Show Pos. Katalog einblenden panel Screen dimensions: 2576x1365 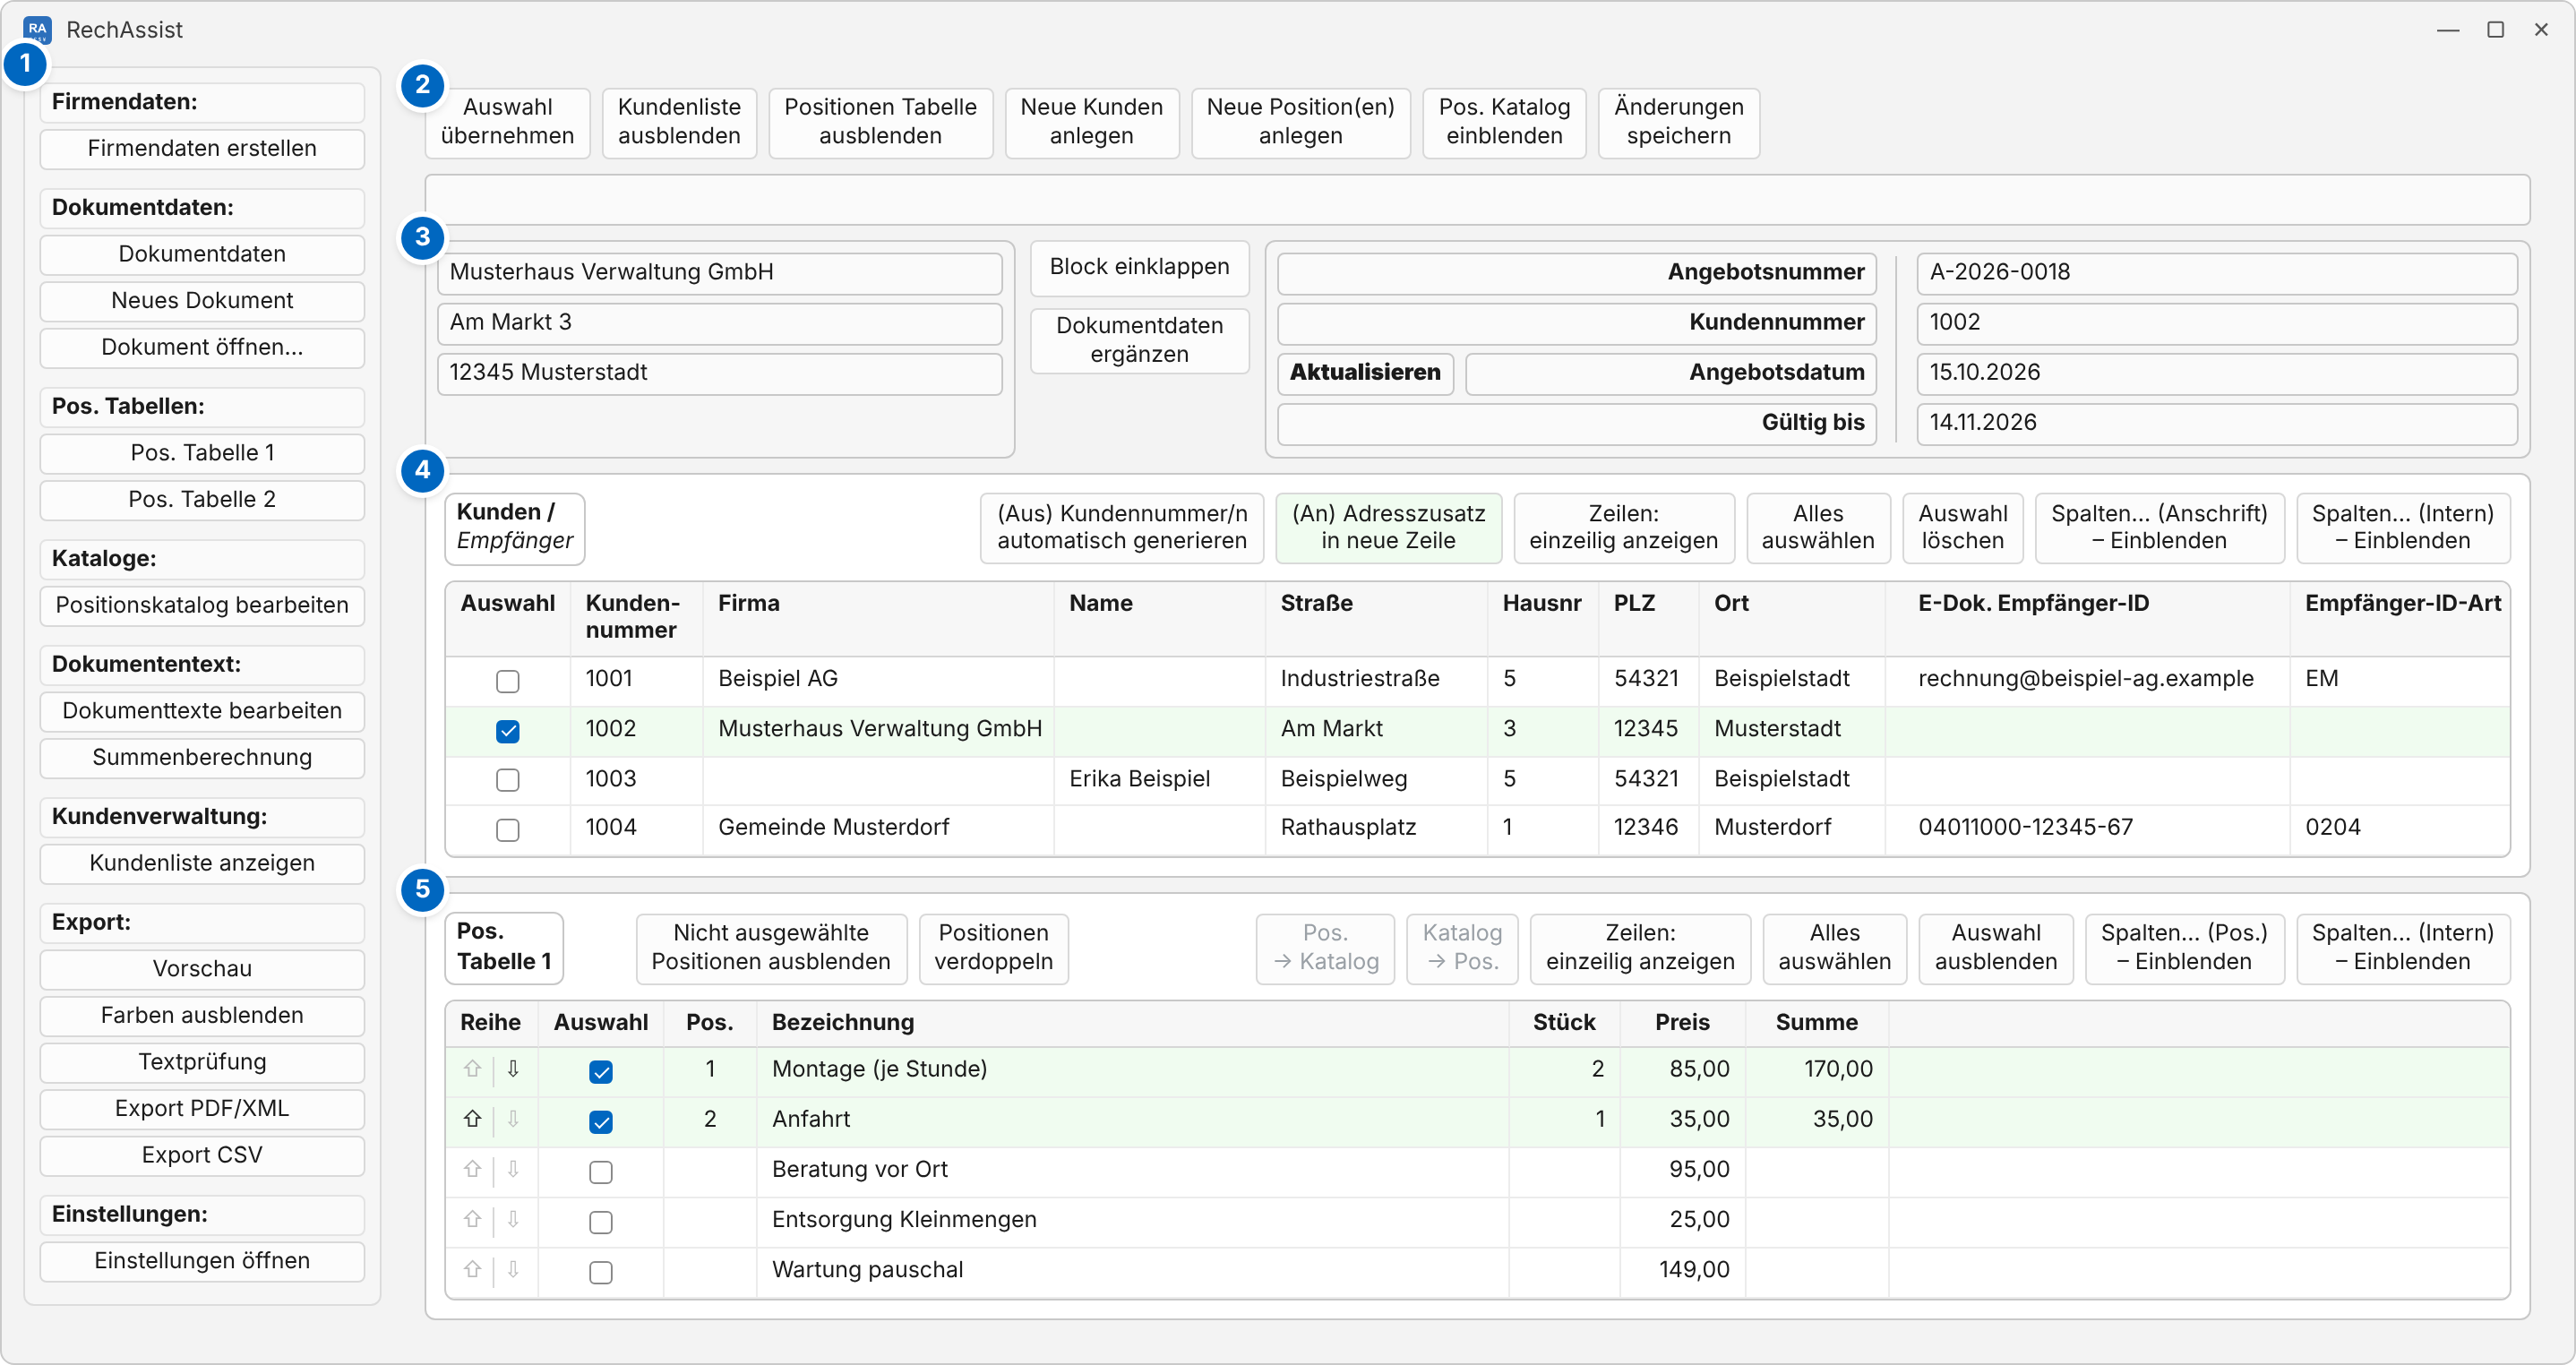1504,122
